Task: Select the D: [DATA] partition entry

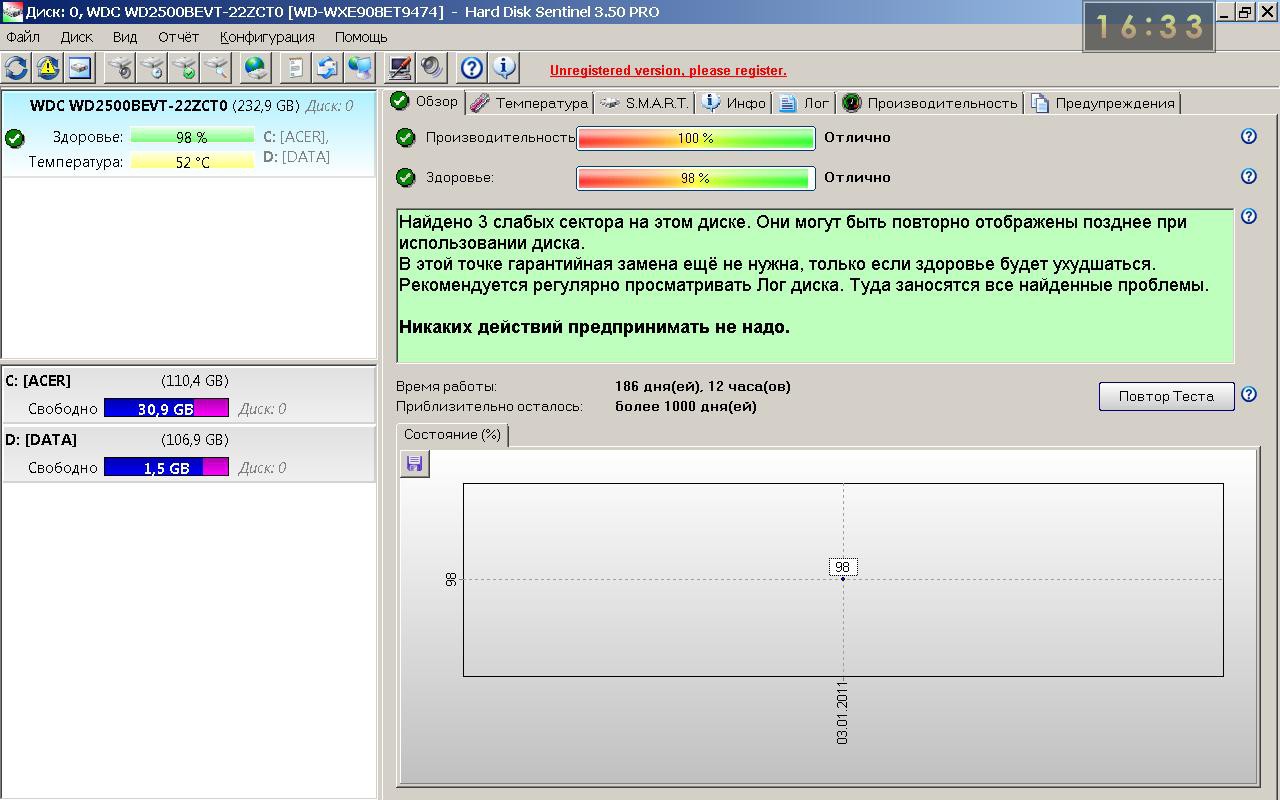Action: tap(189, 454)
